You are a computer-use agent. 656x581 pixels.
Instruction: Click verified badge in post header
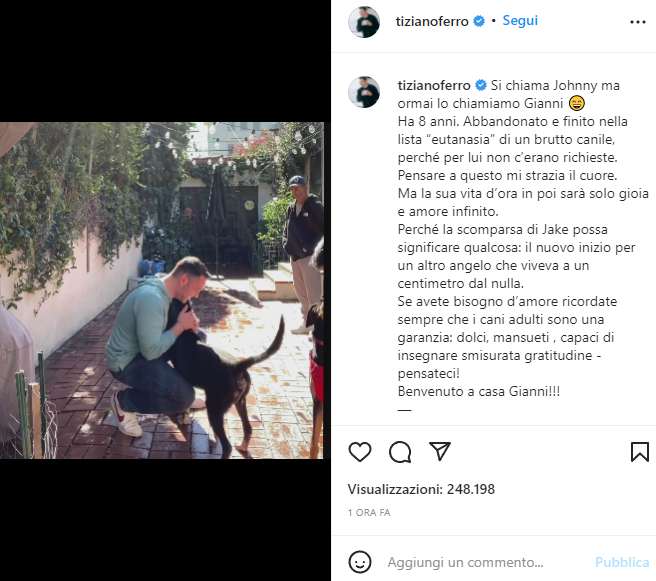point(480,21)
